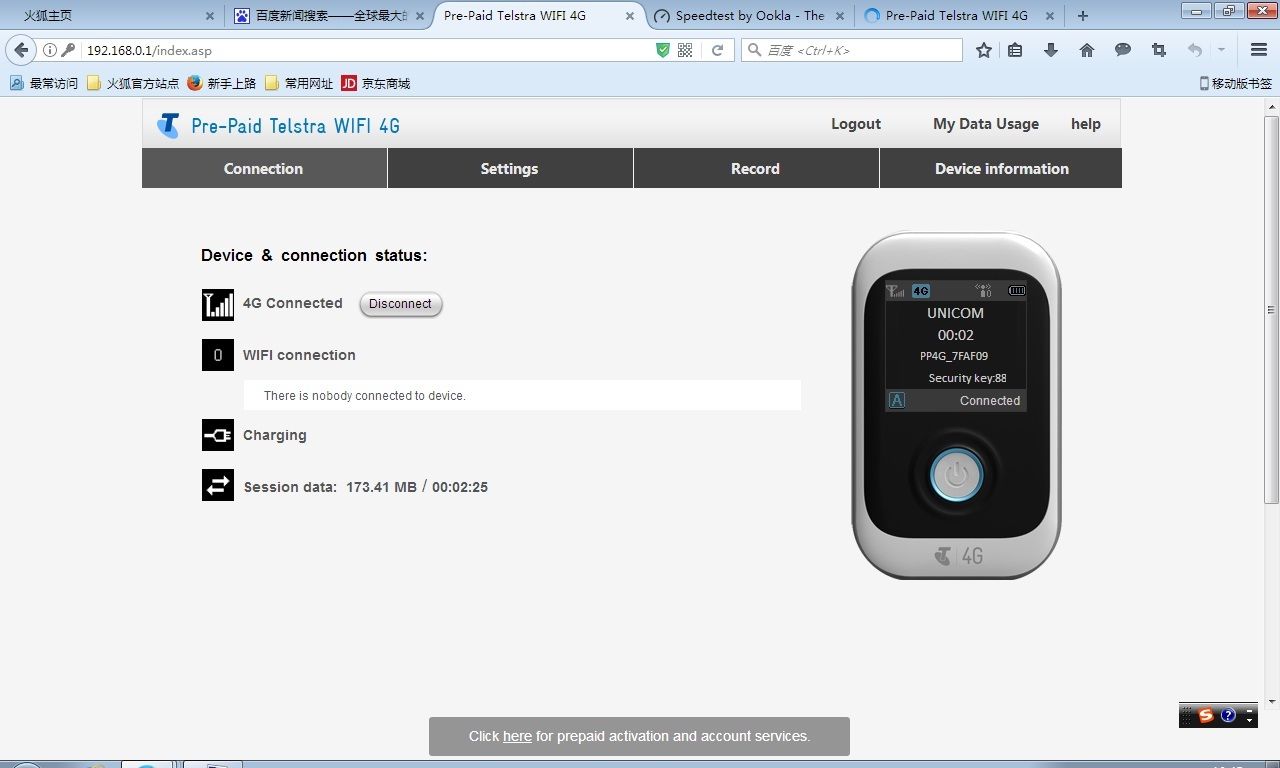Click the input method help question icon
1280x768 pixels.
tap(1228, 716)
